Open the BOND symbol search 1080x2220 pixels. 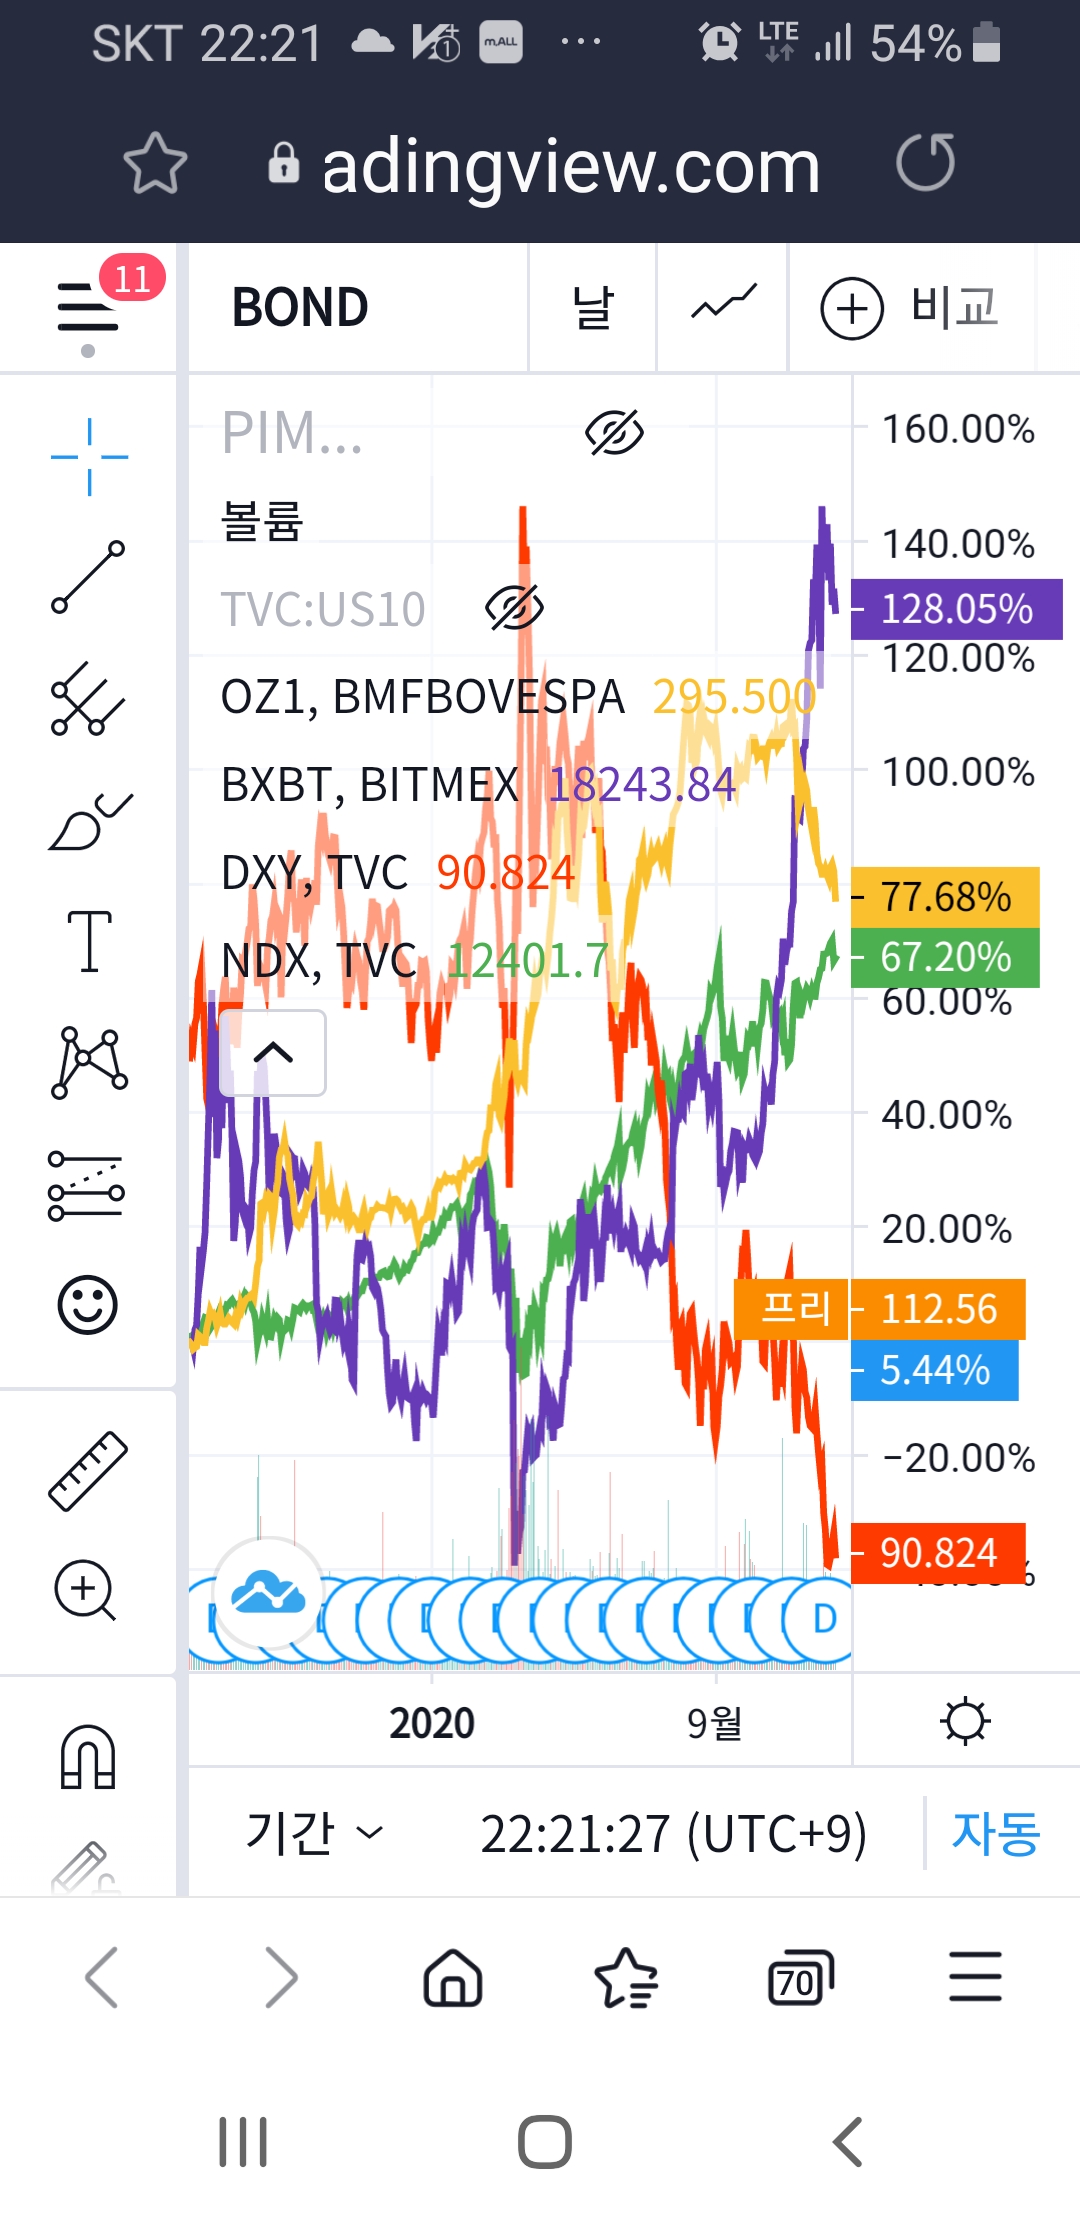[x=300, y=307]
